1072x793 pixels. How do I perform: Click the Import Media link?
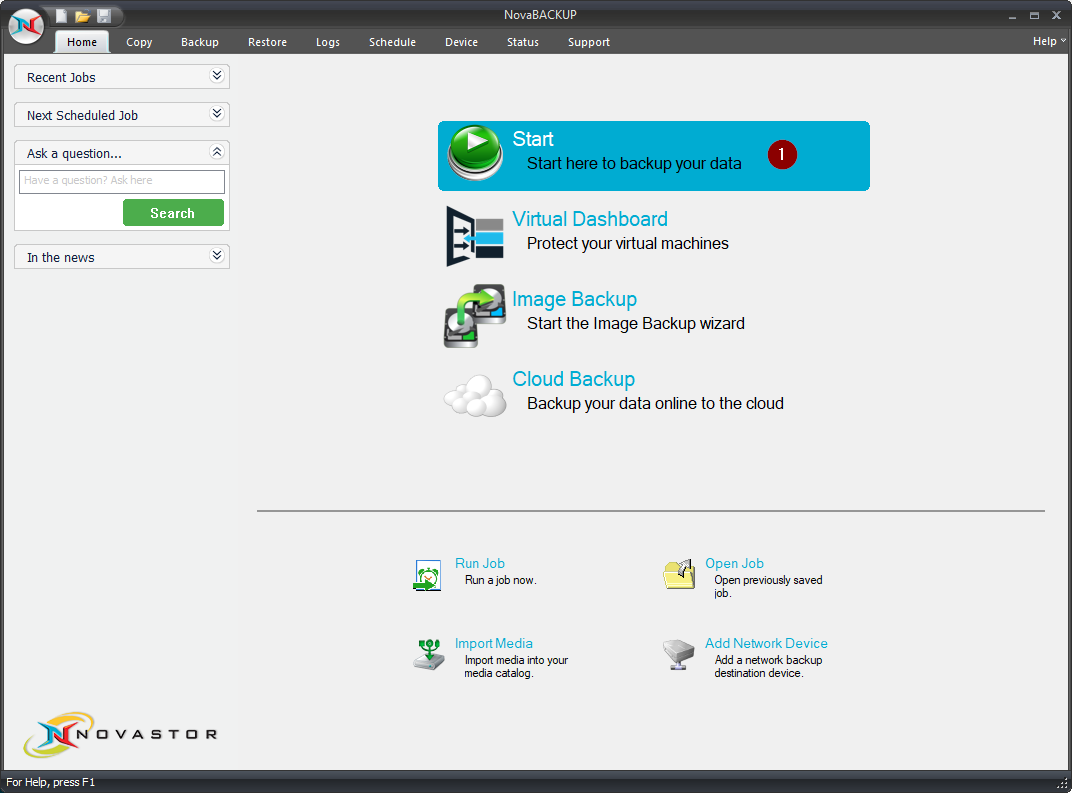(x=494, y=643)
